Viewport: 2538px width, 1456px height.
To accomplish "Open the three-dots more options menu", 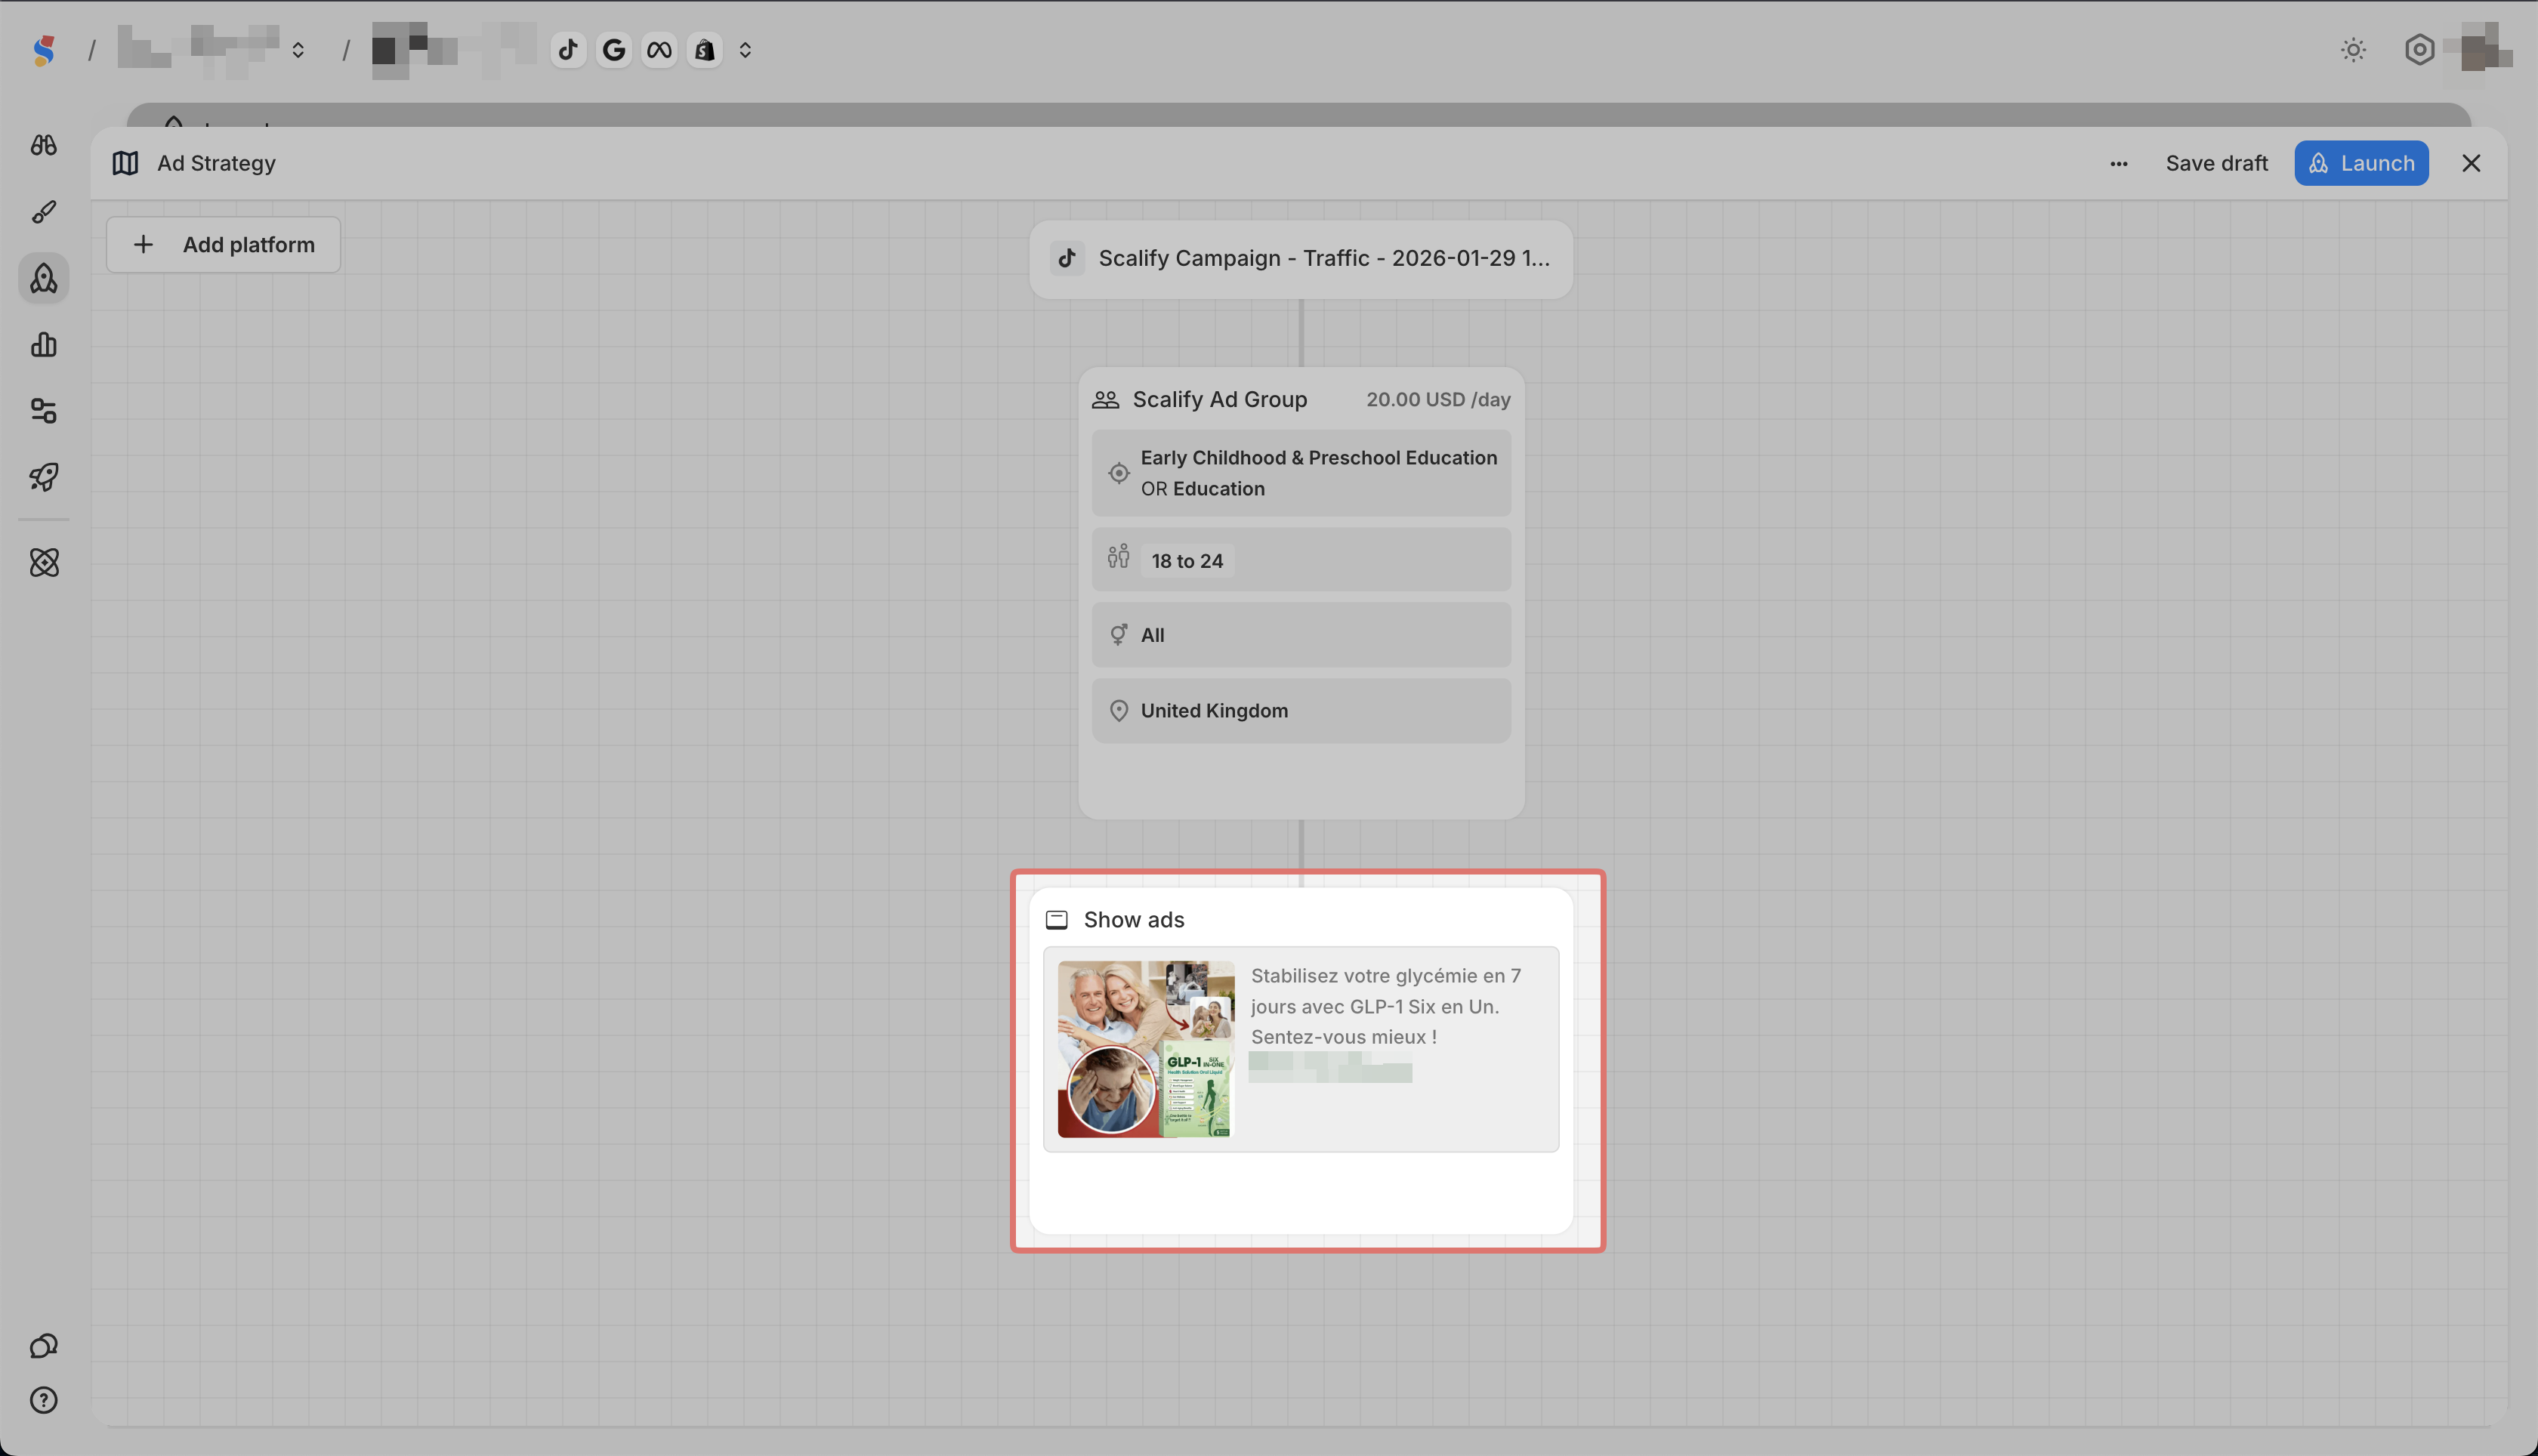I will 2118,163.
